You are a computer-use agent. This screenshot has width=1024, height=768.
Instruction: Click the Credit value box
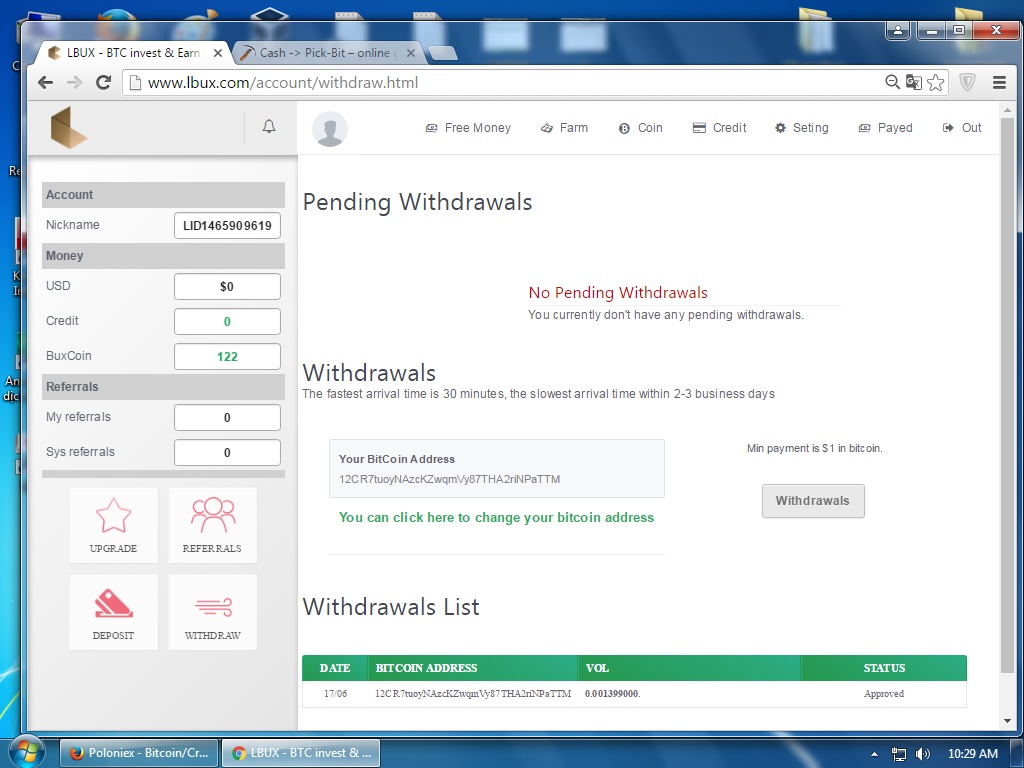click(x=227, y=321)
